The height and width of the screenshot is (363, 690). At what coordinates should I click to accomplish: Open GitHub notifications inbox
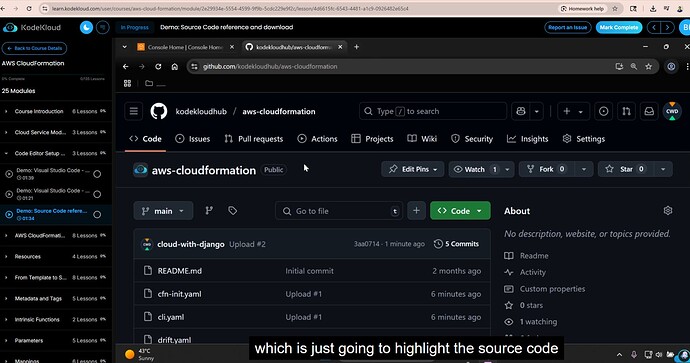[x=649, y=111]
